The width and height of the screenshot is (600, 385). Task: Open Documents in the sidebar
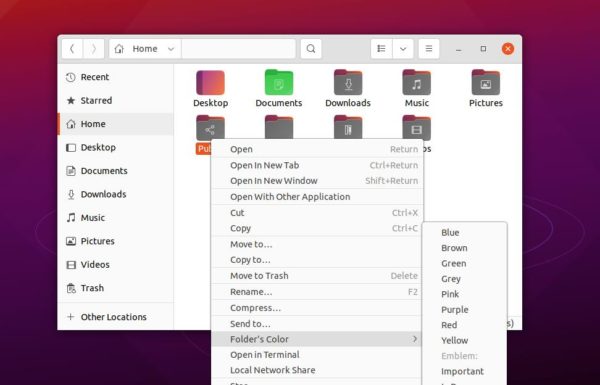click(x=116, y=171)
